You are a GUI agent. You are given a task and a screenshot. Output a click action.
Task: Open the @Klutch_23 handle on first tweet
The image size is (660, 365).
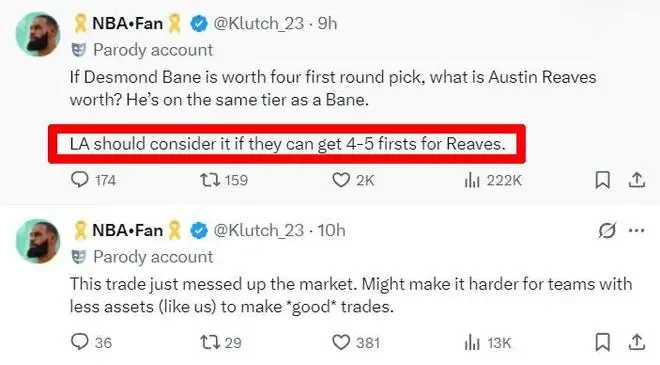258,24
